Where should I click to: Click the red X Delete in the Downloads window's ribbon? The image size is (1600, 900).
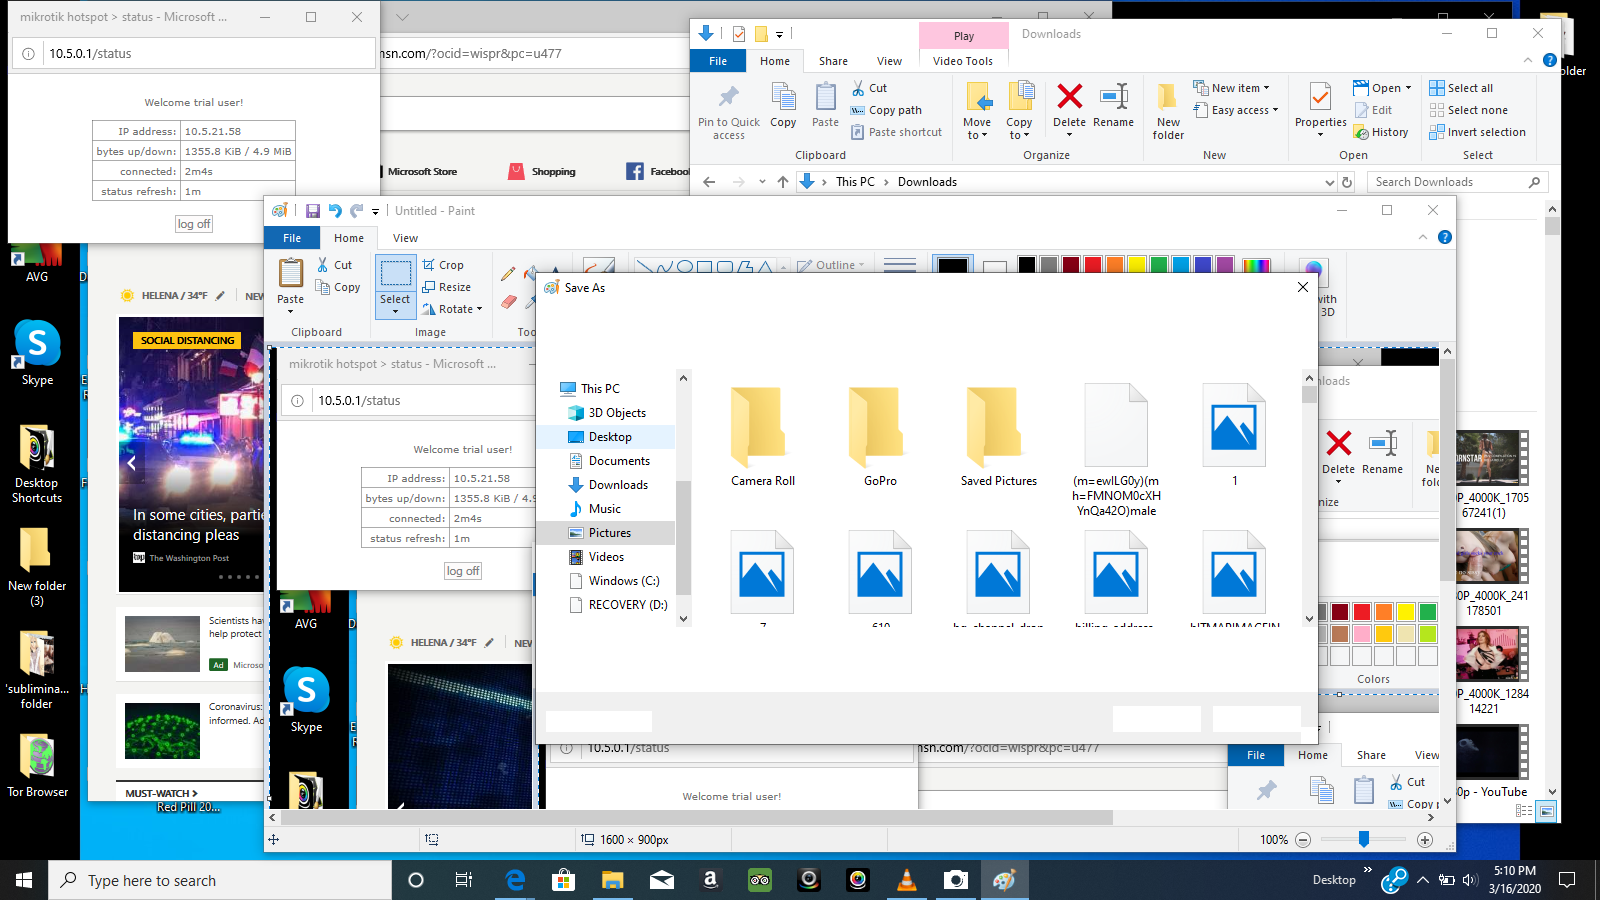pos(1069,105)
